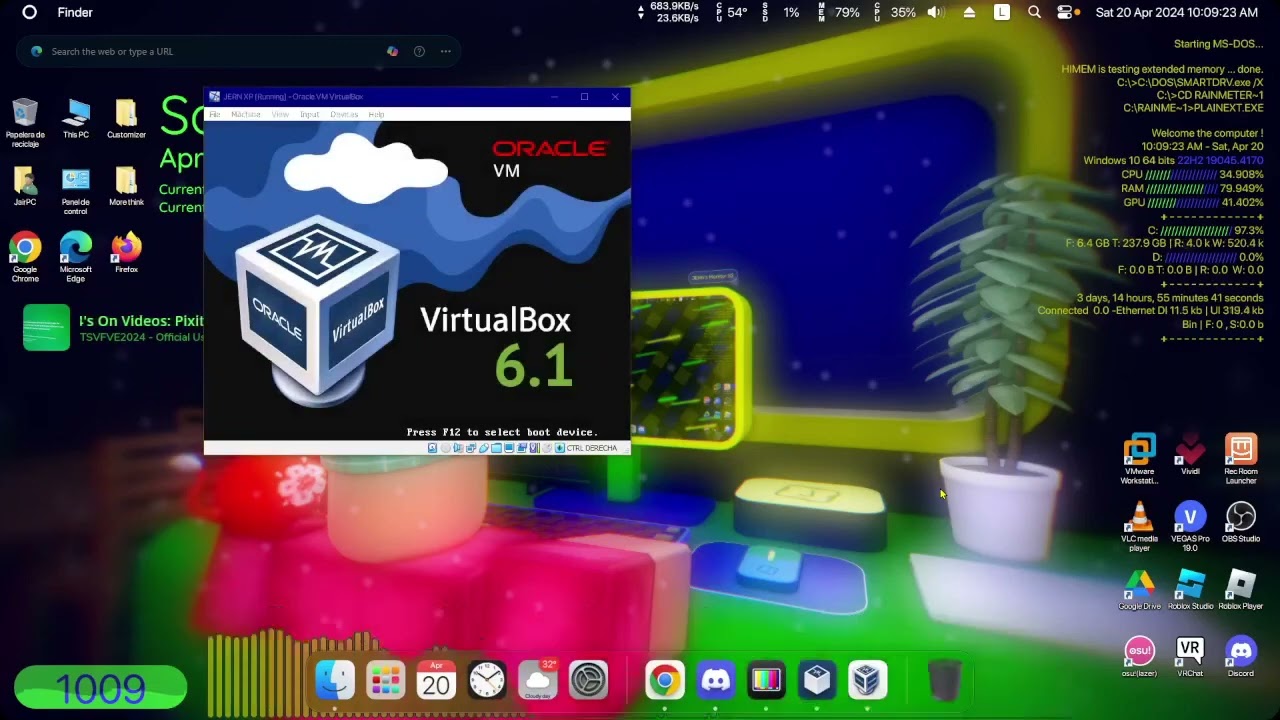This screenshot has height=720, width=1280.
Task: Open the Clock icon in the dock
Action: [x=487, y=681]
